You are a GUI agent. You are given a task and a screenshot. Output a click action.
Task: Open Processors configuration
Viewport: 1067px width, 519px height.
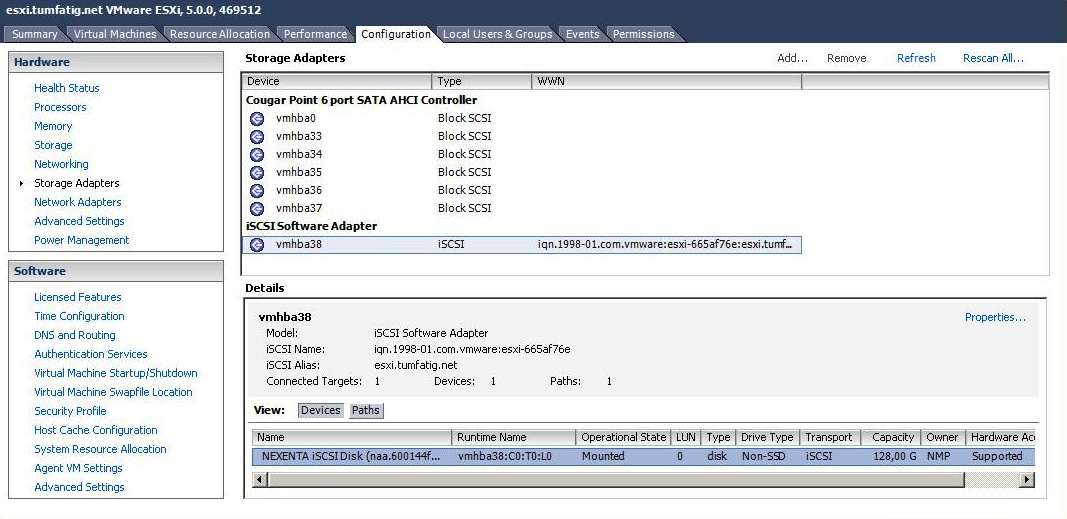pos(60,107)
